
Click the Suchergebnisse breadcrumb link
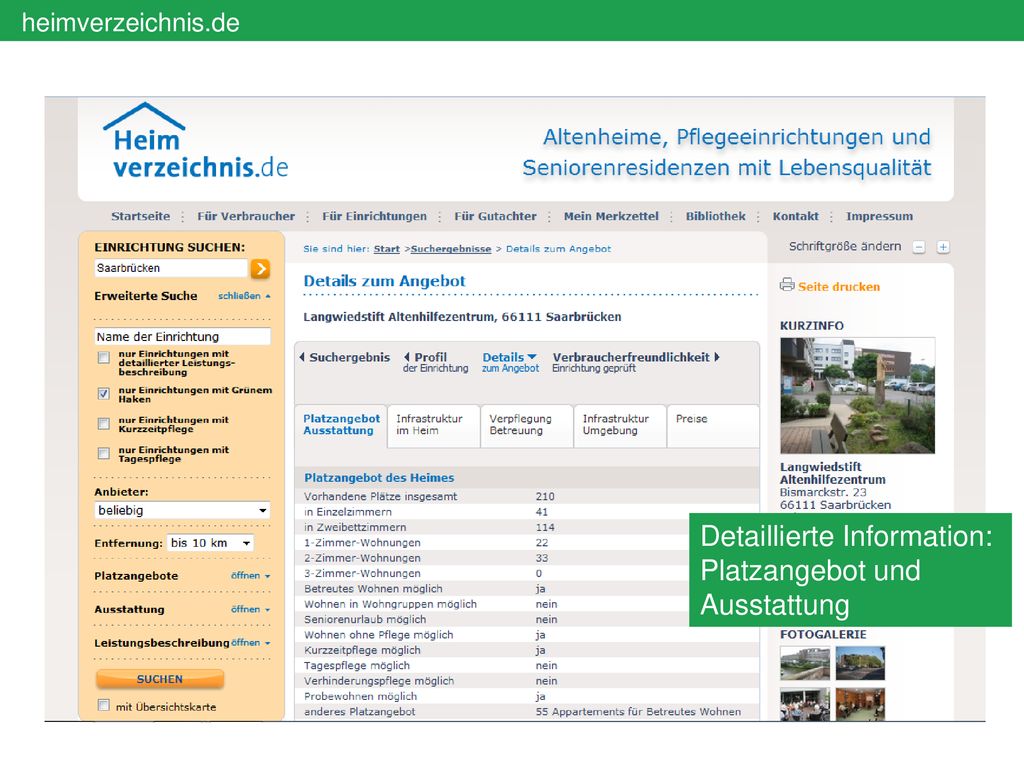451,249
